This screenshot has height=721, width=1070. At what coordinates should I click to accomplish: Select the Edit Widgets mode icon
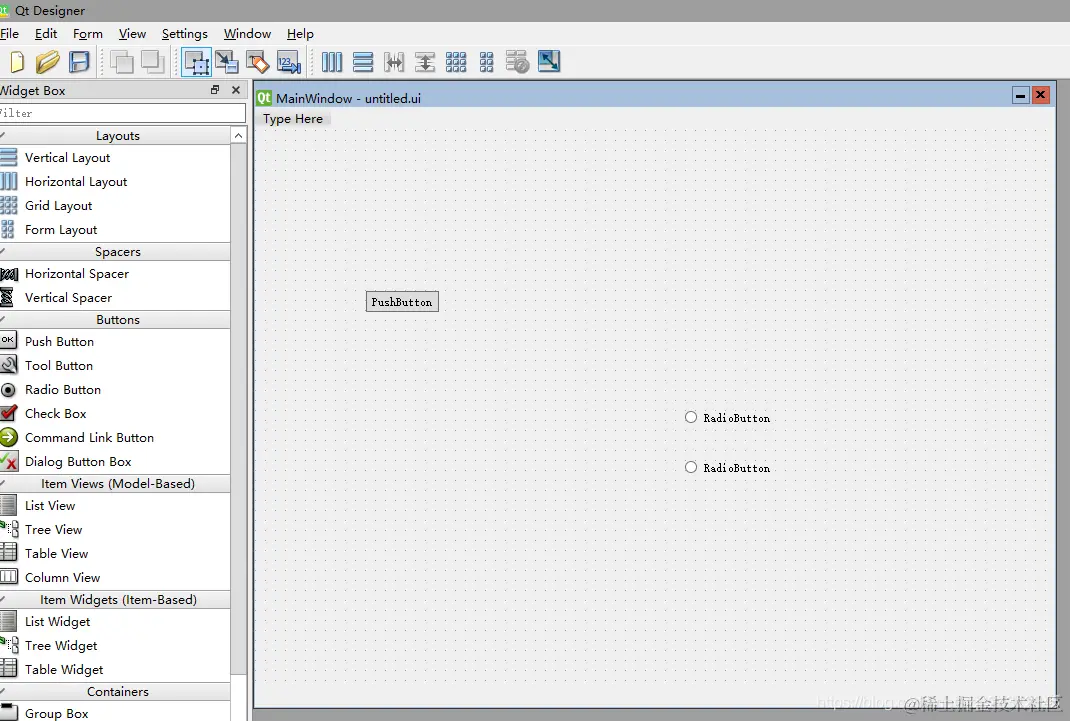click(x=197, y=62)
